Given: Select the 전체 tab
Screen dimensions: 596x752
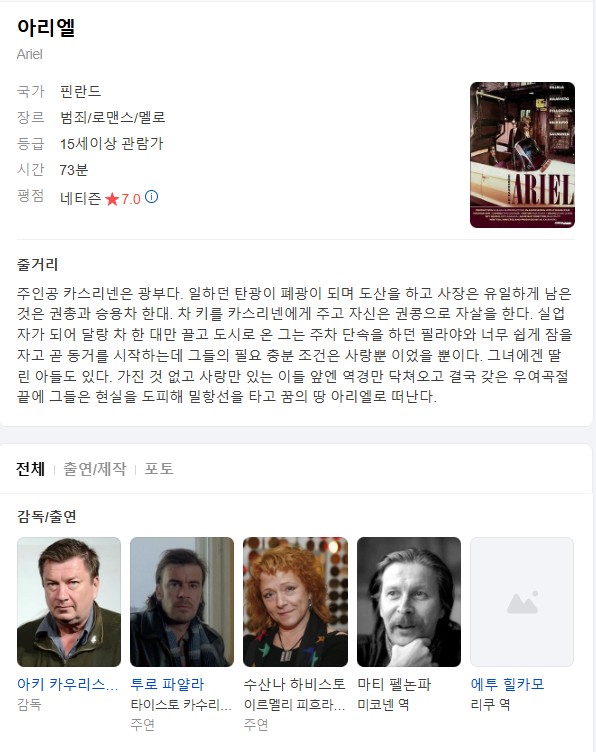Looking at the screenshot, I should click(x=30, y=469).
